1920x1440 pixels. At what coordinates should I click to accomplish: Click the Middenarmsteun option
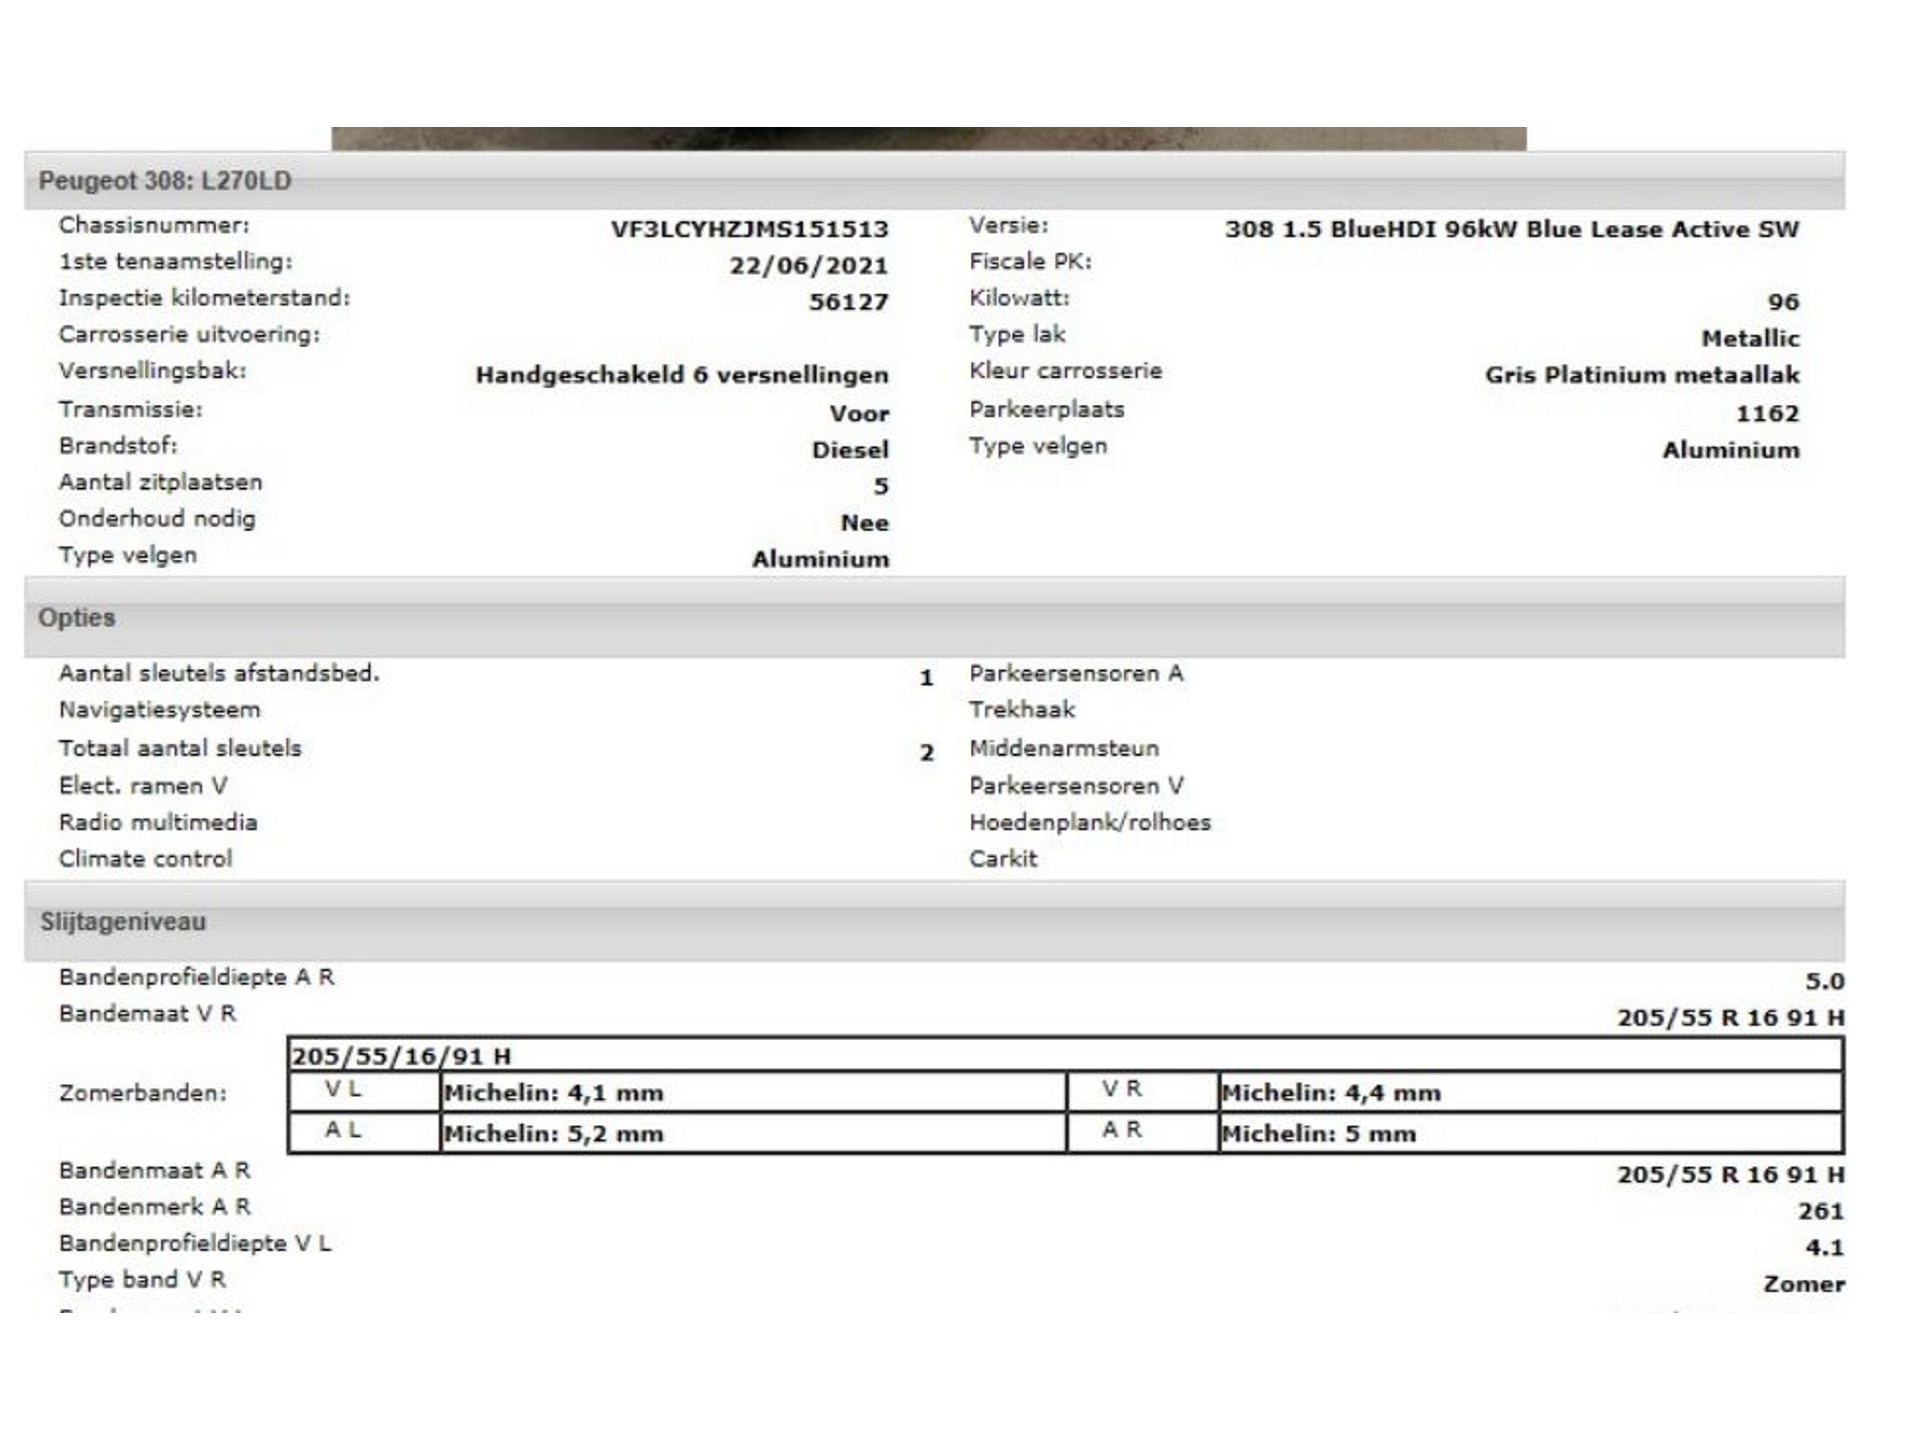point(1063,748)
